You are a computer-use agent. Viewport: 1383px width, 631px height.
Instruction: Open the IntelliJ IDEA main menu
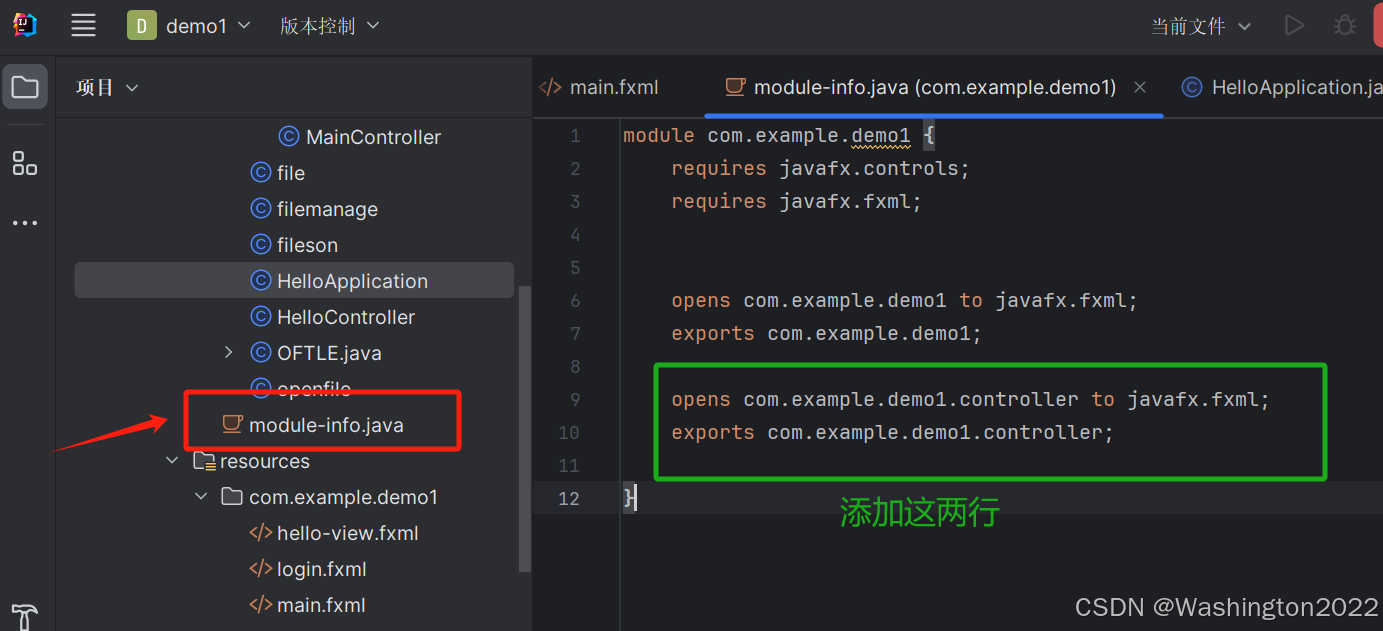pyautogui.click(x=83, y=25)
